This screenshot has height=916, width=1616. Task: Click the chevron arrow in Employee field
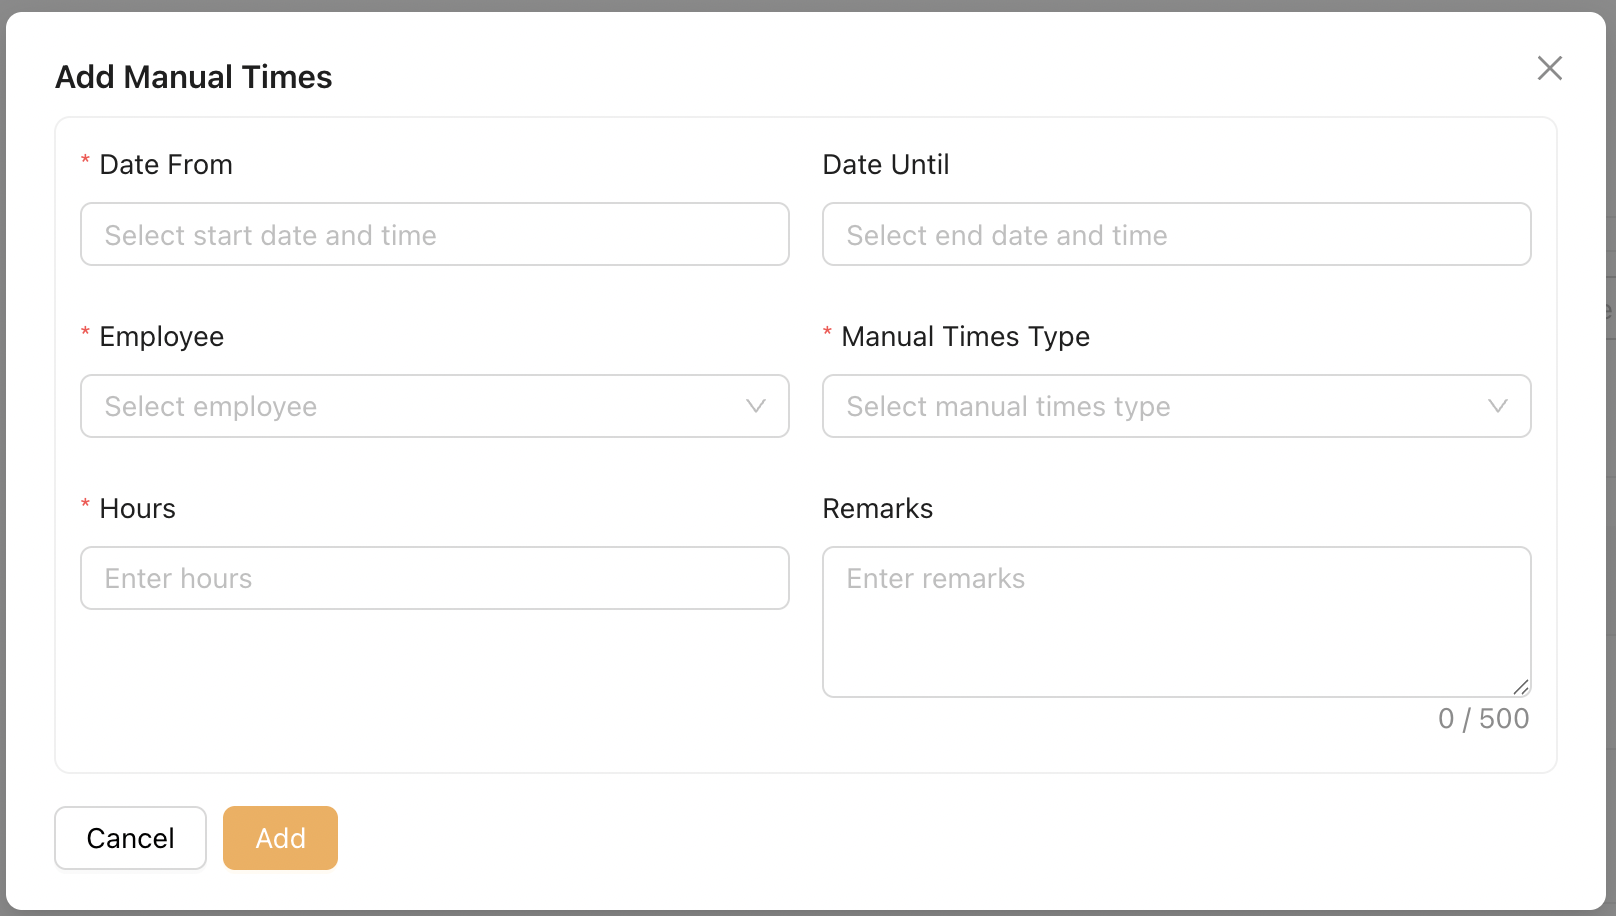coord(756,406)
